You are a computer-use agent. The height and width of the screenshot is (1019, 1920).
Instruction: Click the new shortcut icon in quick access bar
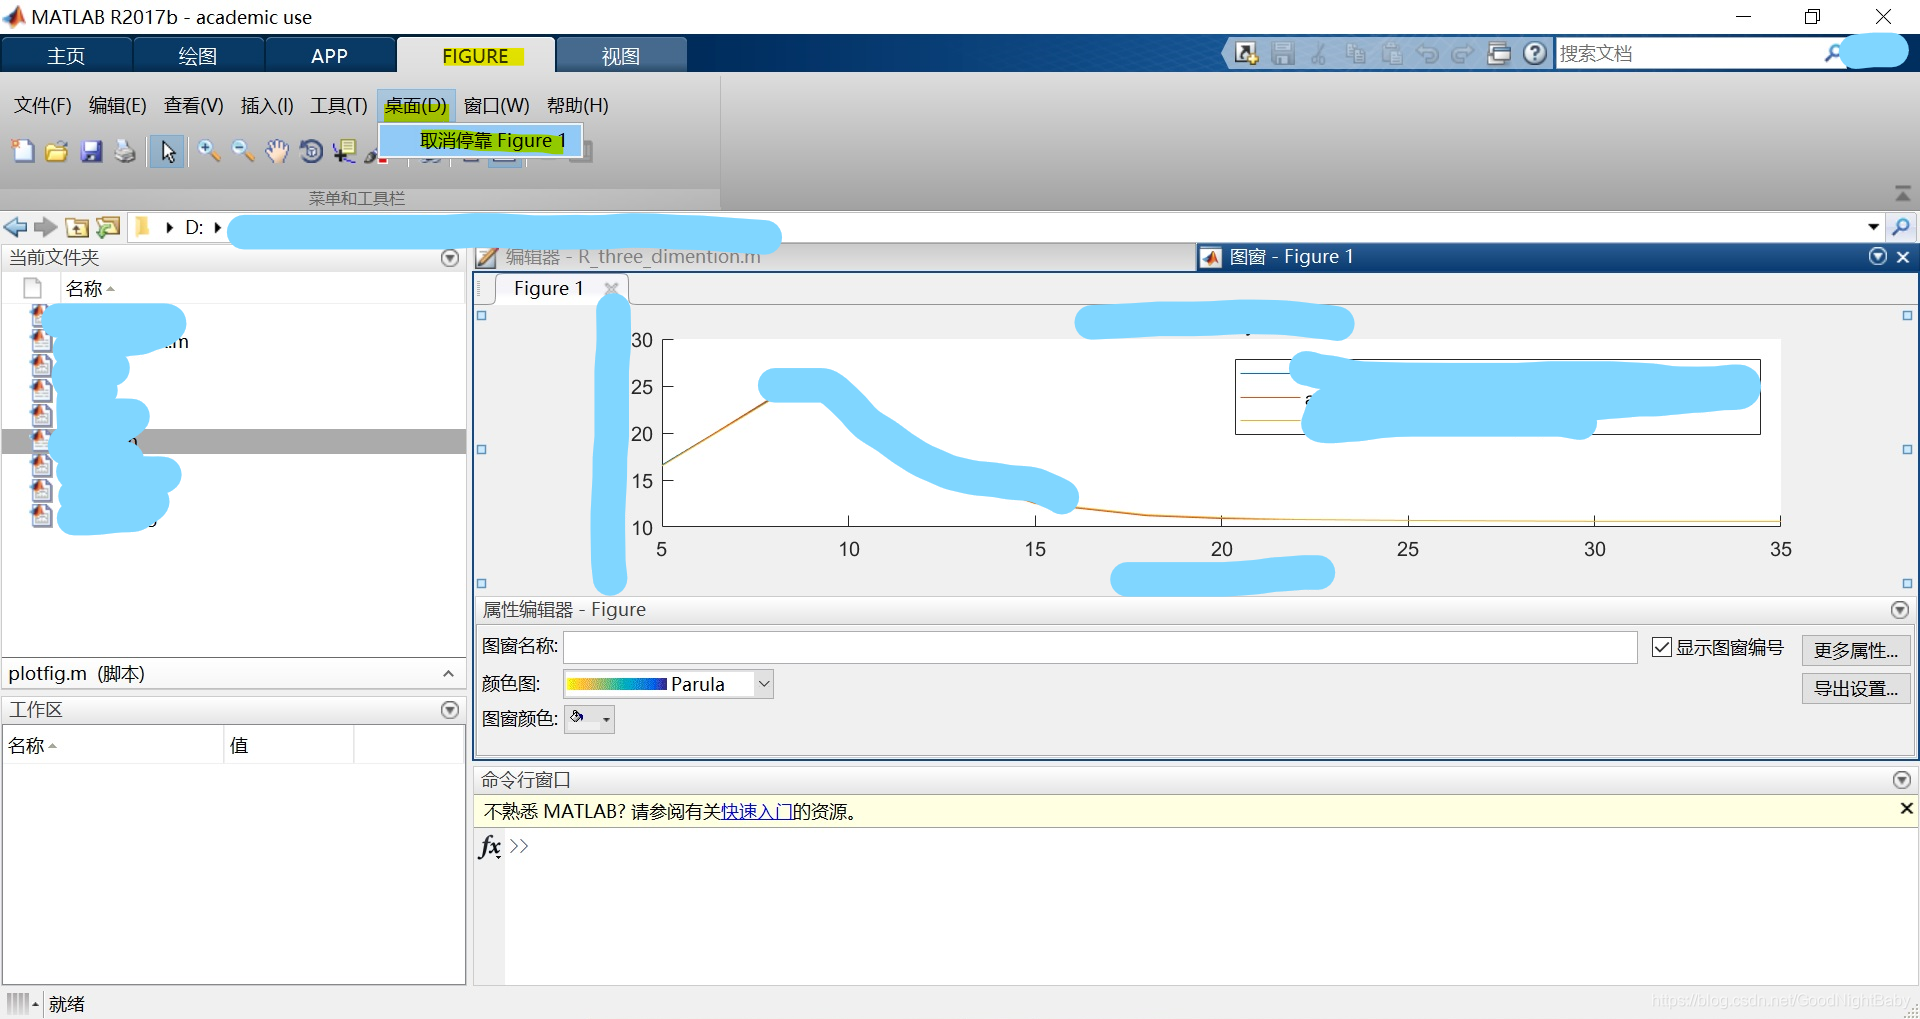(x=1246, y=54)
